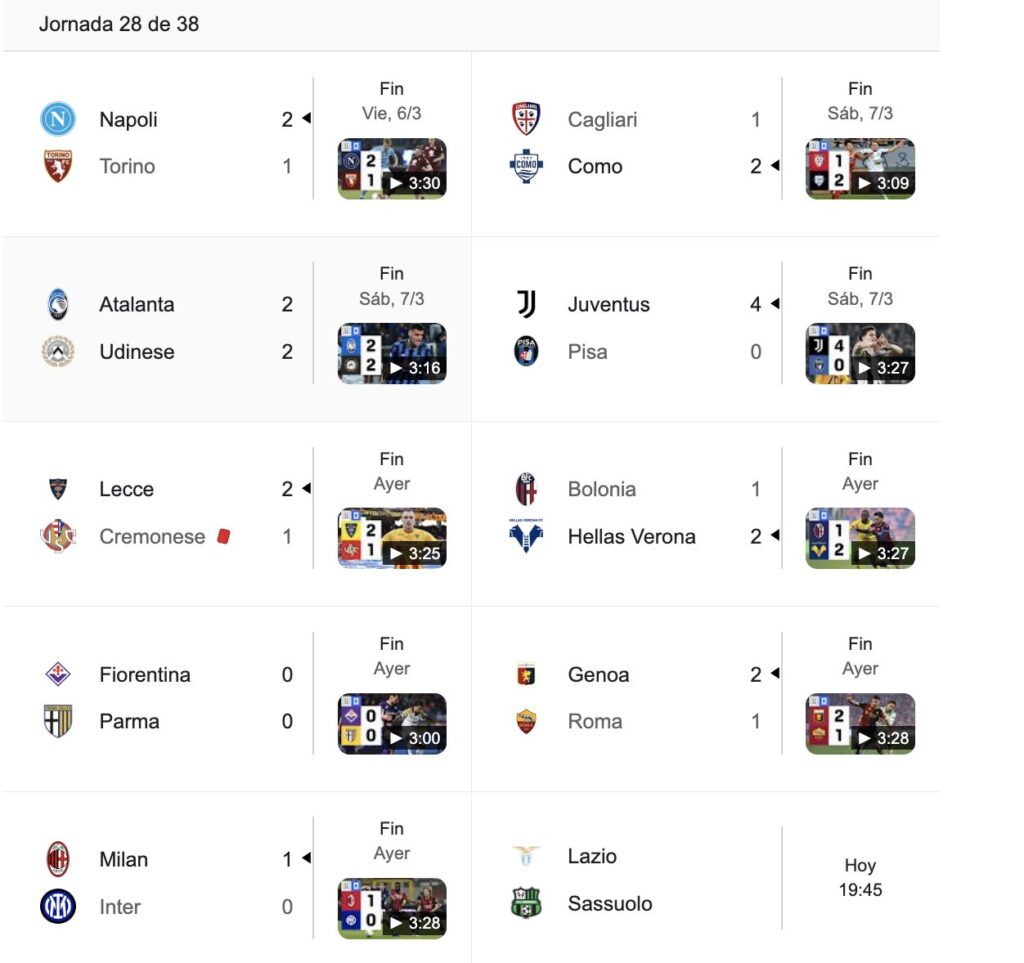This screenshot has height=963, width=1024.
Task: Click the Milan club crest
Action: tap(58, 859)
